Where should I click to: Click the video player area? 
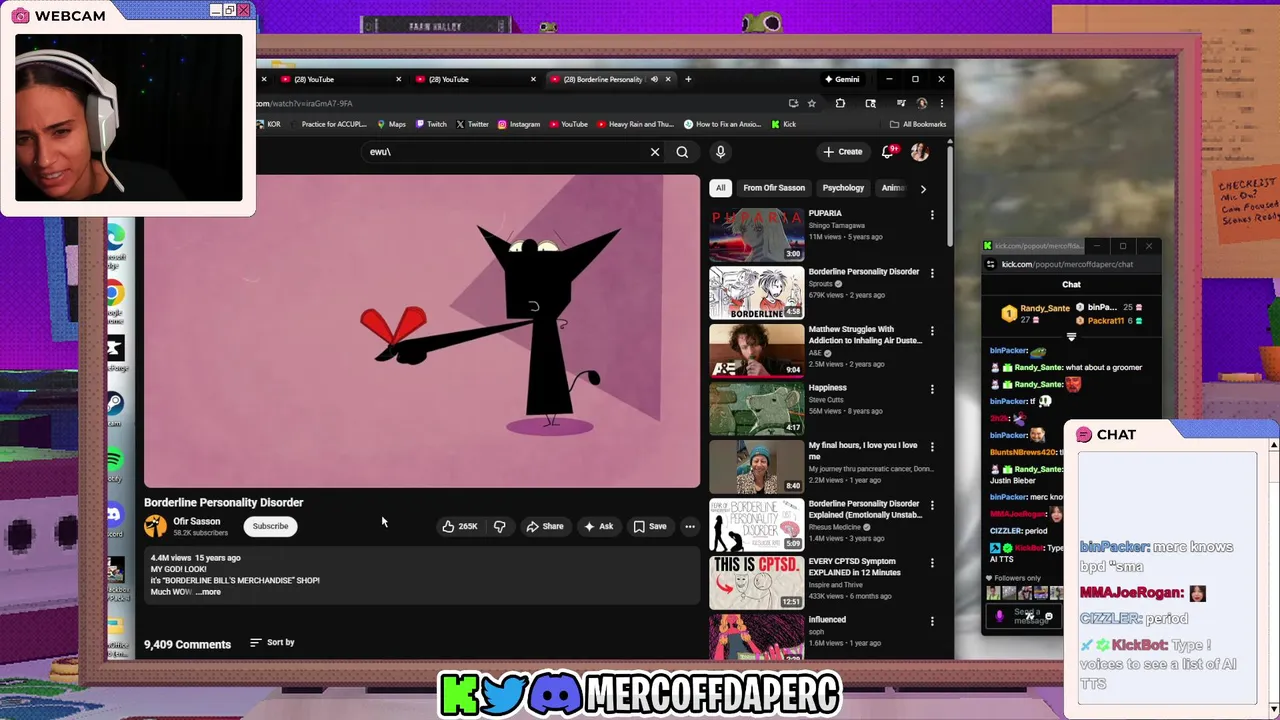[x=422, y=331]
